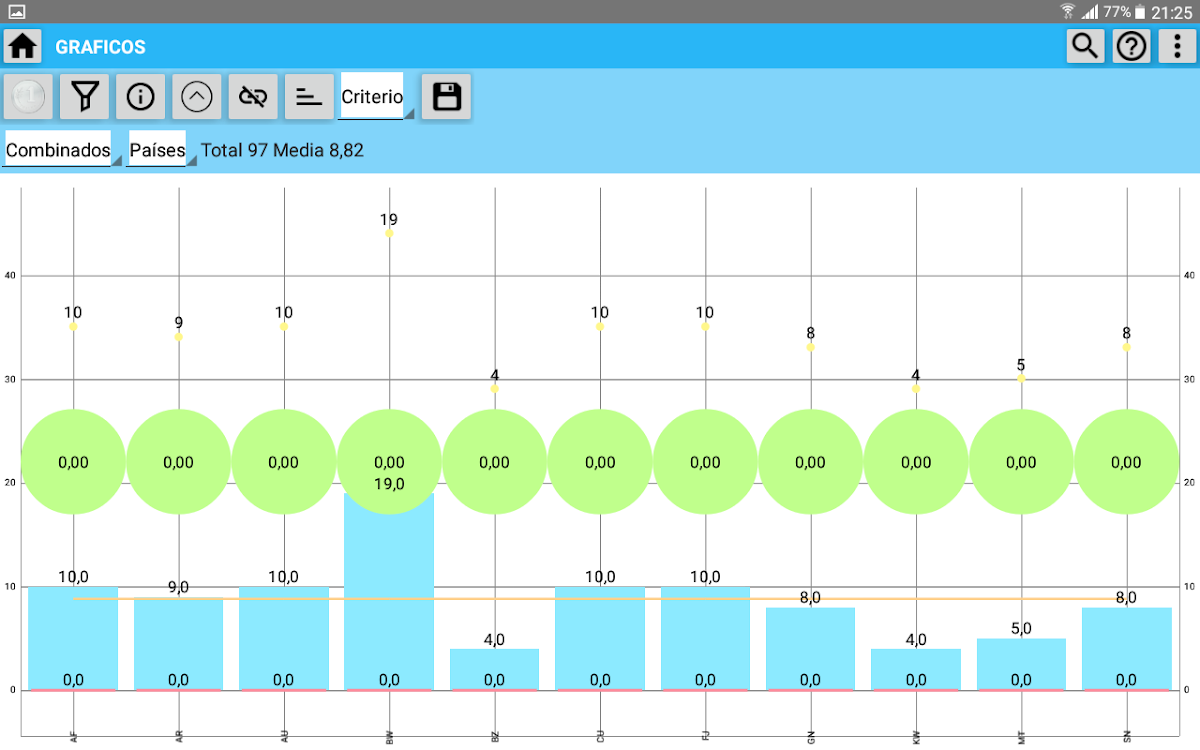This screenshot has width=1200, height=750.
Task: Select the BW bar showing 19,0
Action: pos(389,600)
